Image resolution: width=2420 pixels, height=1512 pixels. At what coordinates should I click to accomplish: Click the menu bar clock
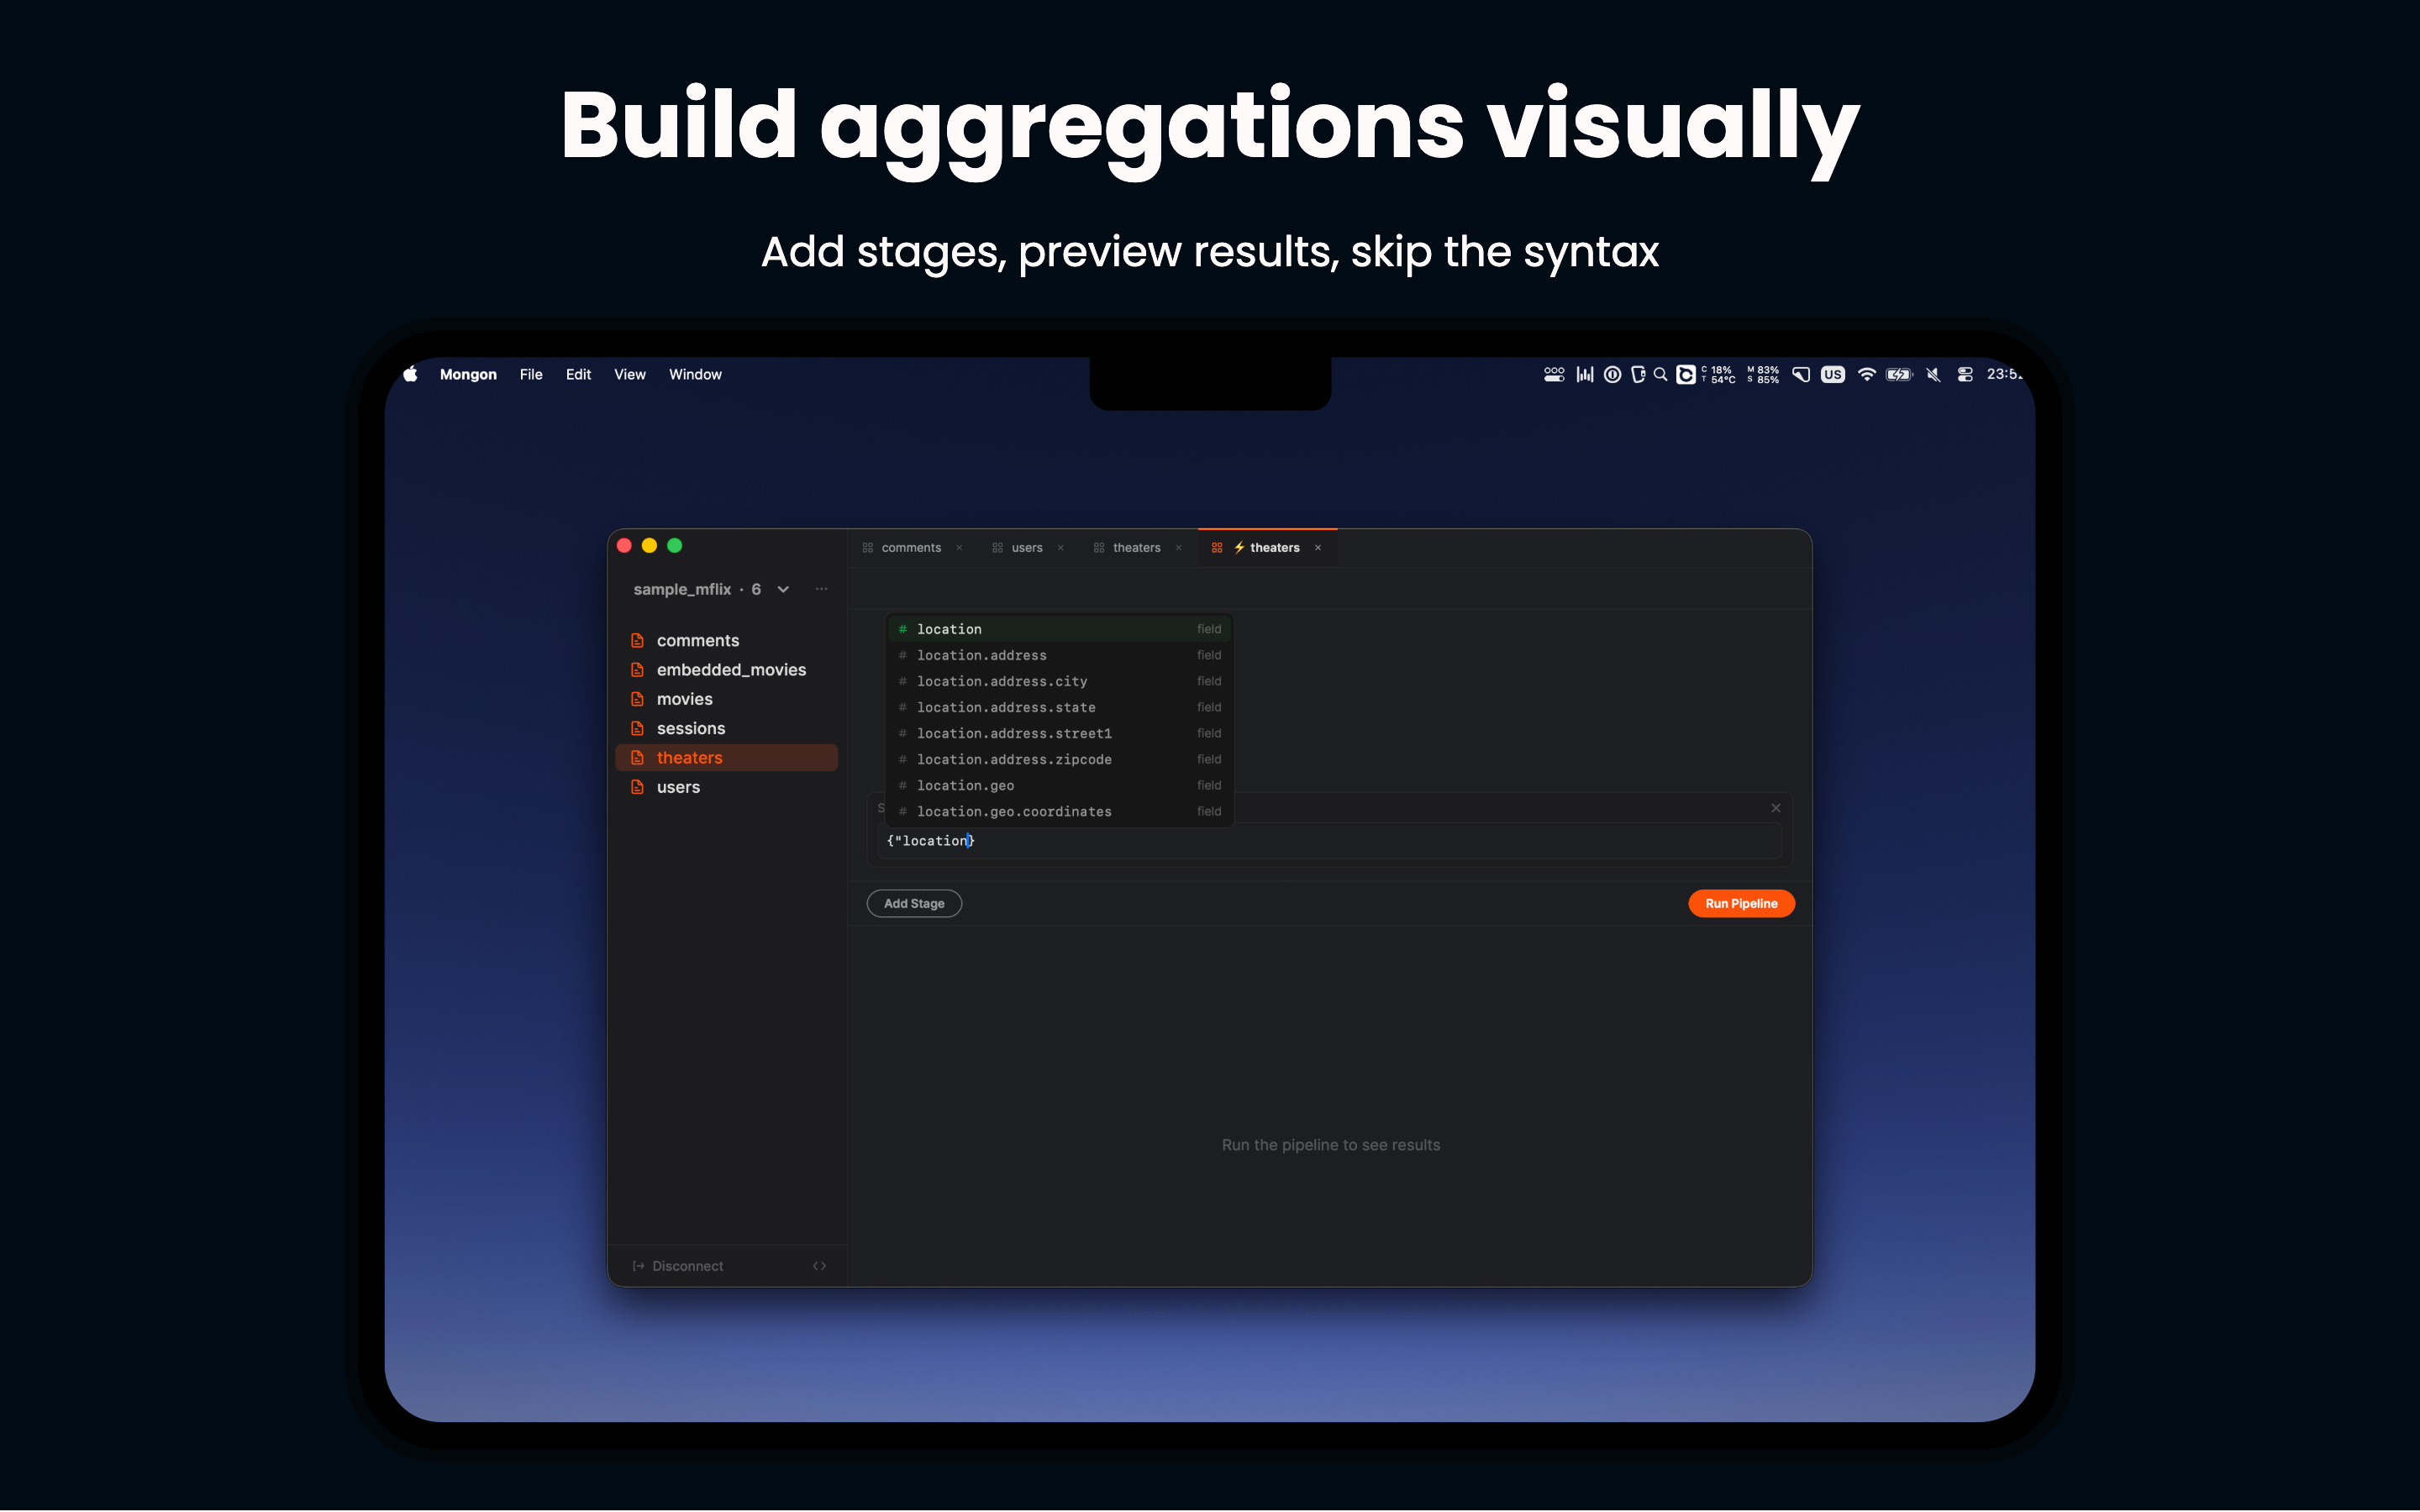click(2004, 374)
